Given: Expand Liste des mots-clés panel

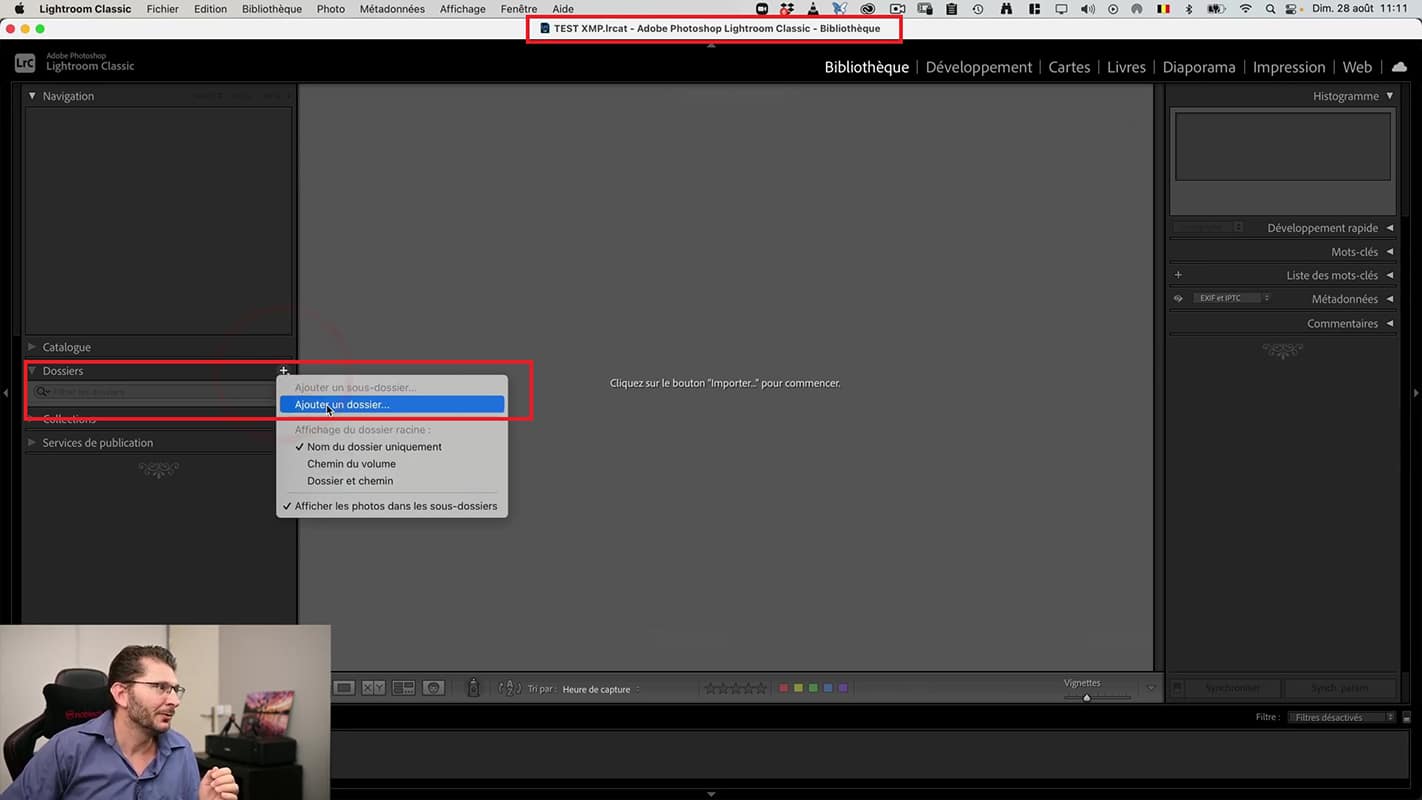Looking at the screenshot, I should (1390, 275).
